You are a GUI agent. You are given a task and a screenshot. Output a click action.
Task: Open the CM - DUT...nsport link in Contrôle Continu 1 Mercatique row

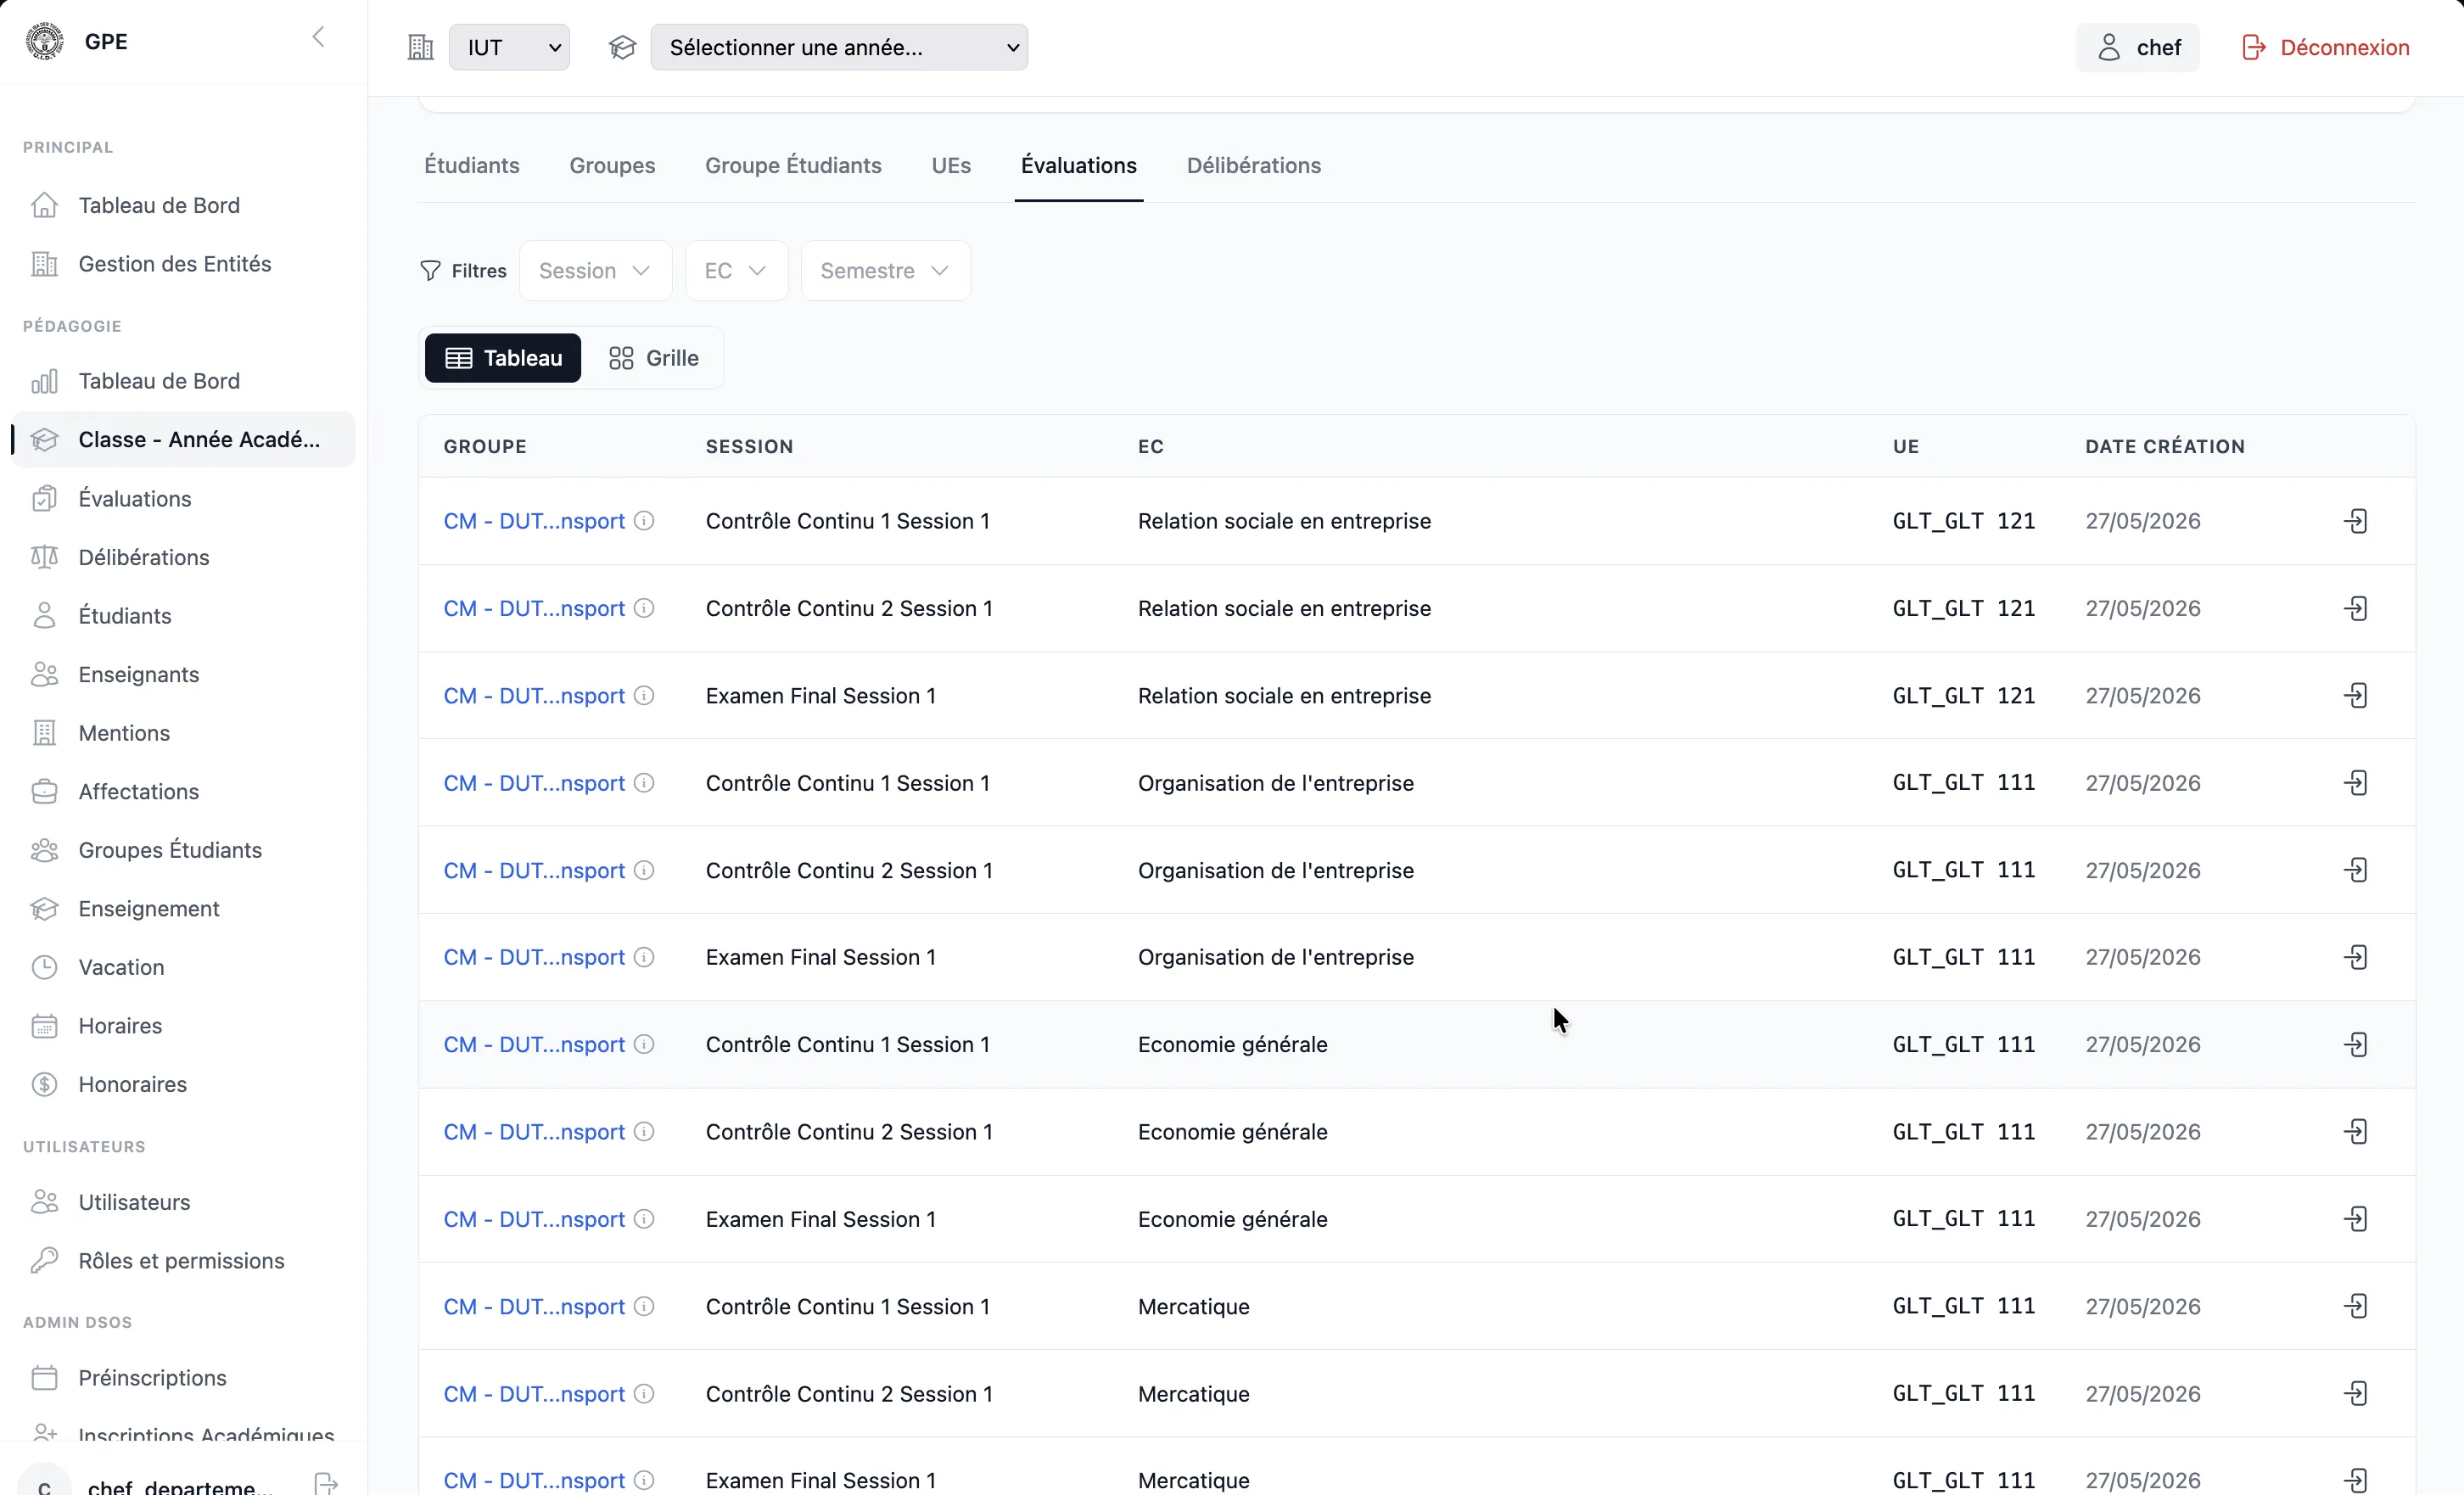[534, 1306]
